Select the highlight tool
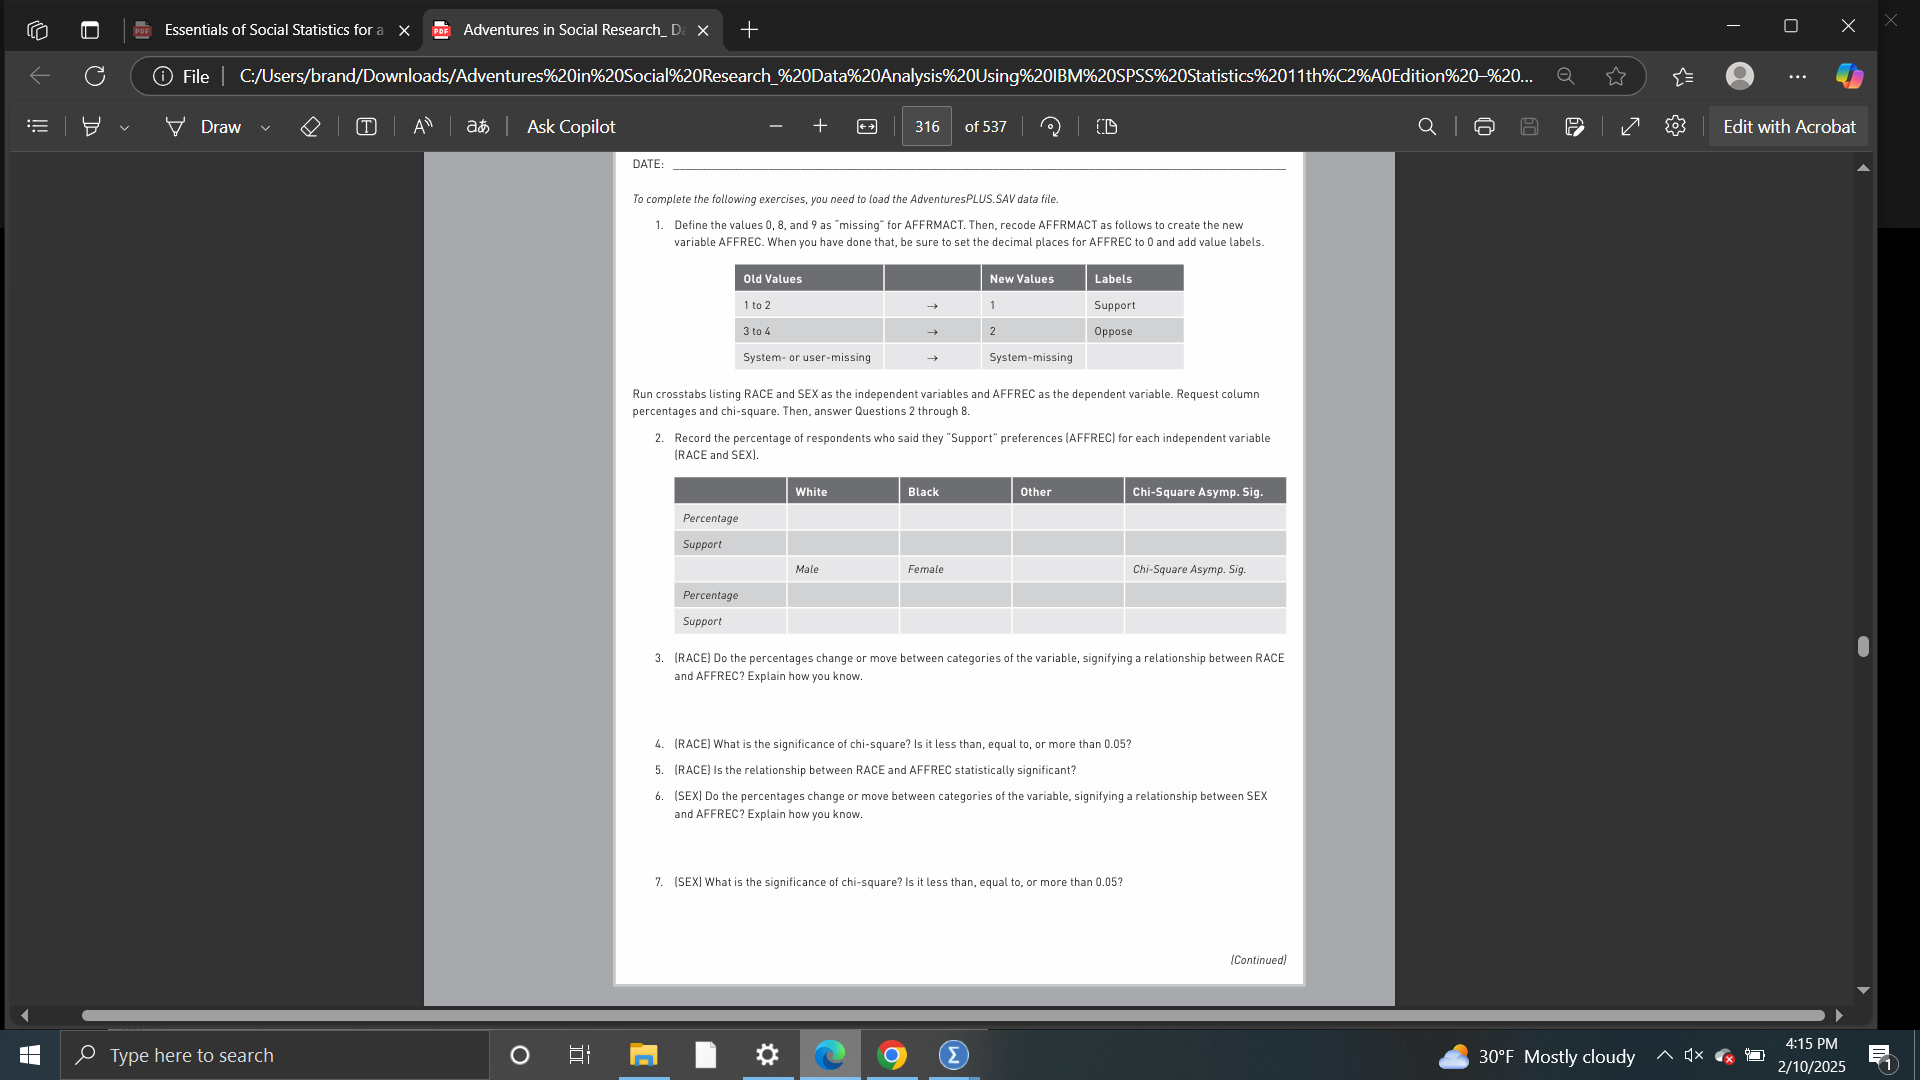The height and width of the screenshot is (1080, 1920). tap(91, 127)
